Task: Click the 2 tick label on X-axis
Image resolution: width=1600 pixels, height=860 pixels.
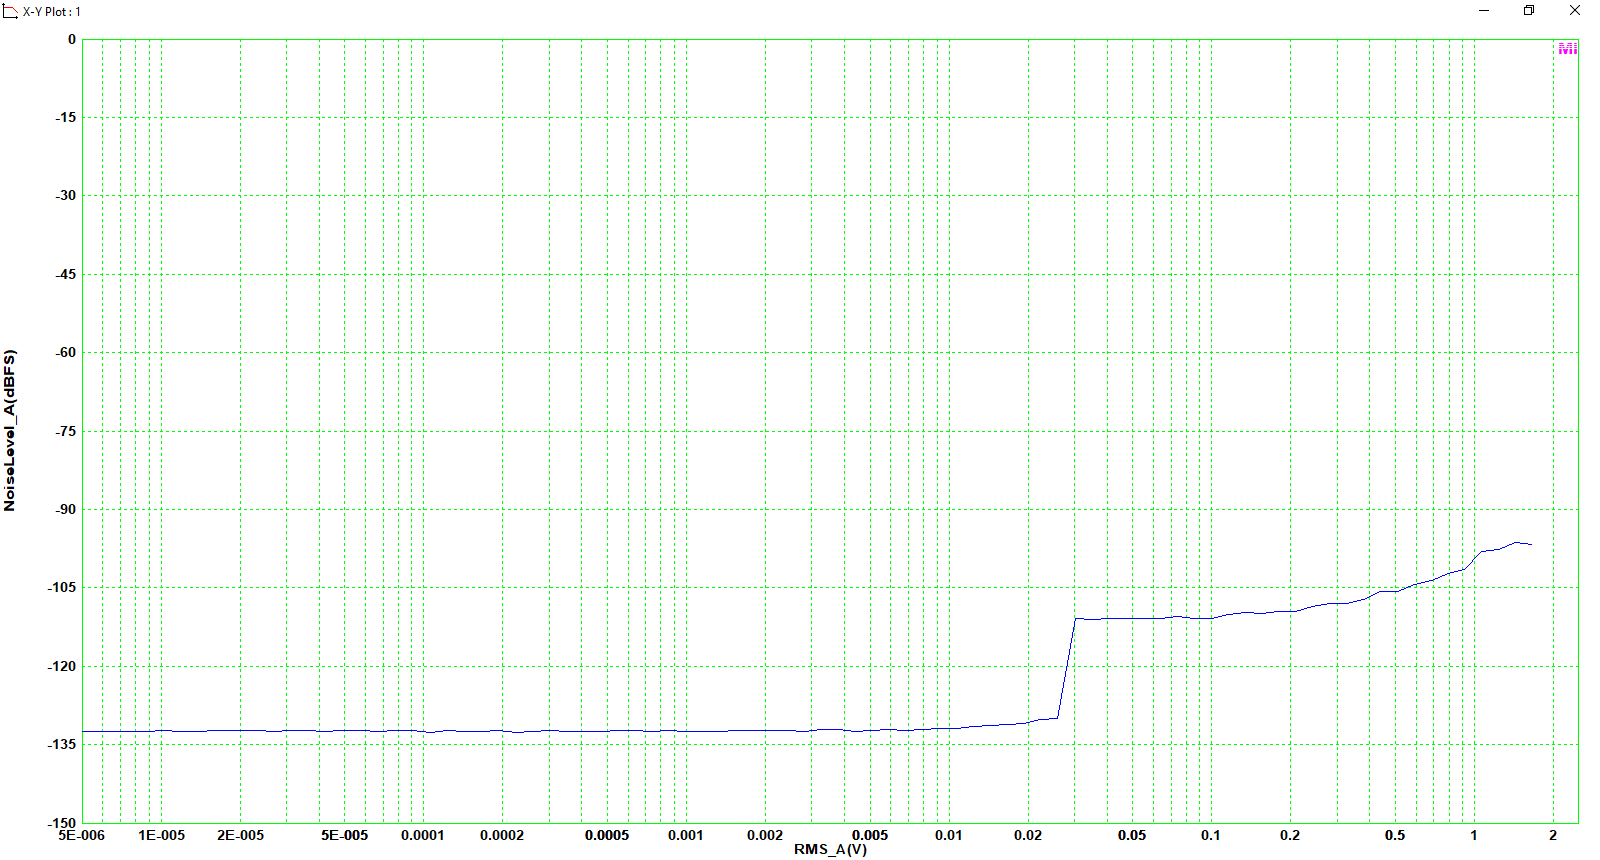Action: pos(1553,835)
